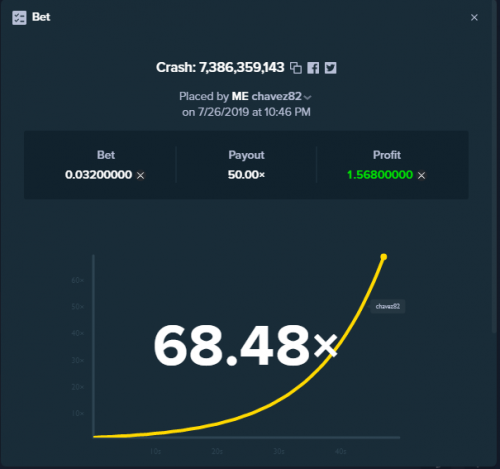The width and height of the screenshot is (500, 469).
Task: Open the chavez82 username link
Action: (276, 96)
